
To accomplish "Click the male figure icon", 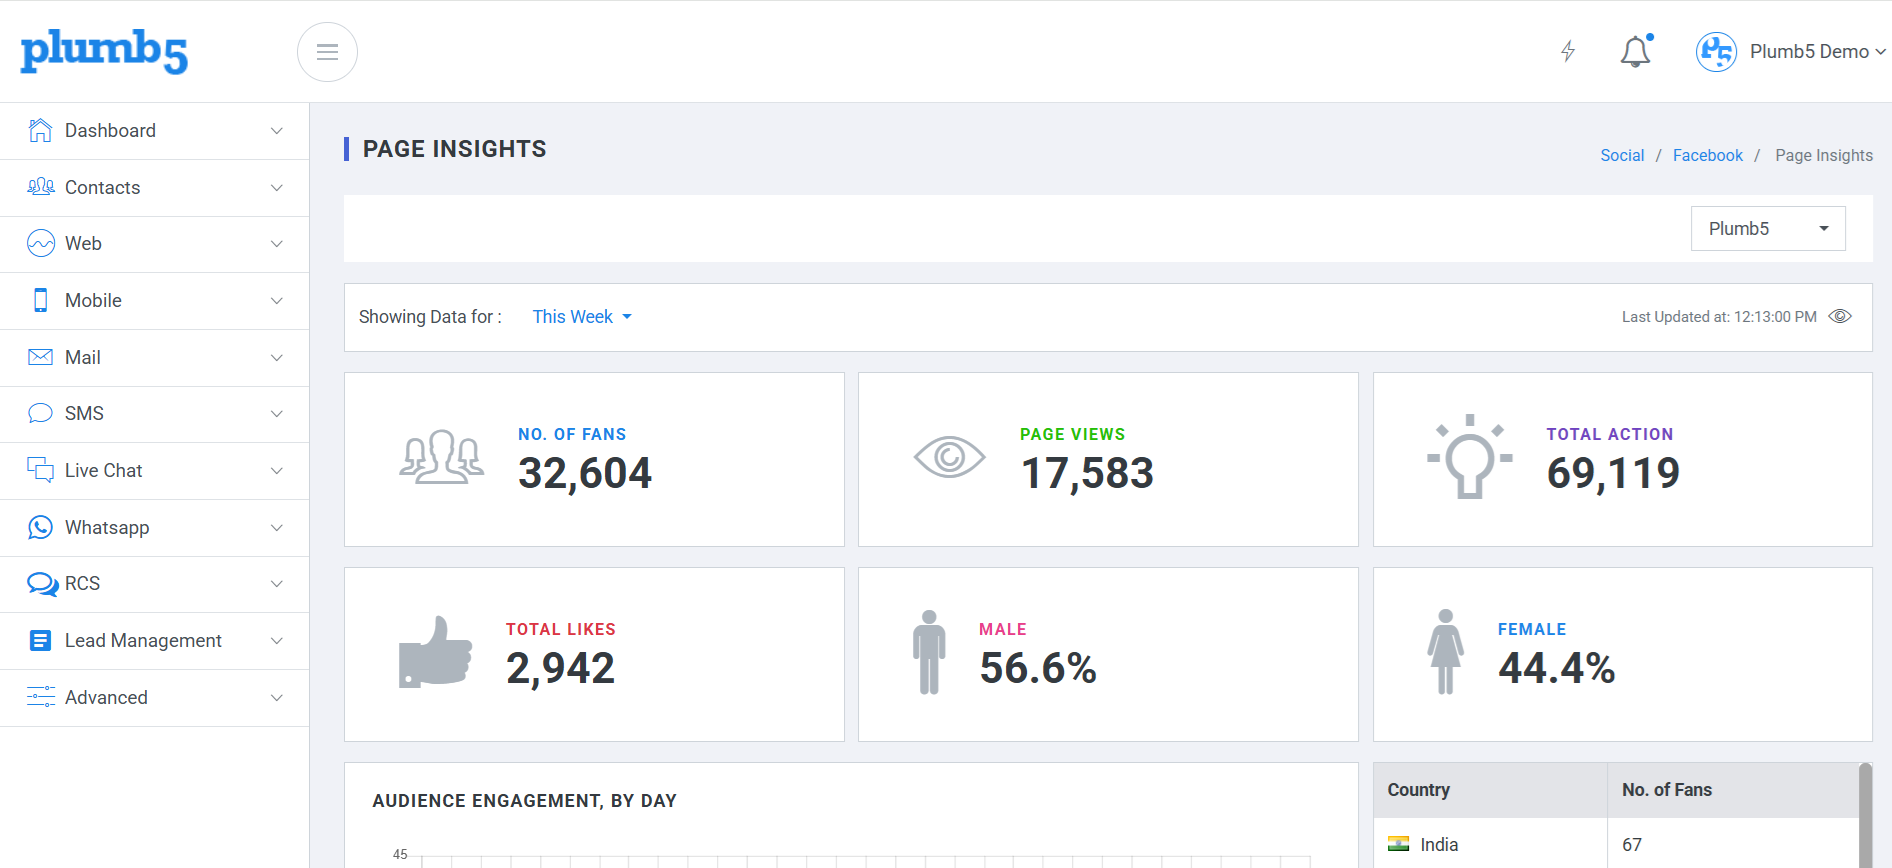I will (929, 652).
